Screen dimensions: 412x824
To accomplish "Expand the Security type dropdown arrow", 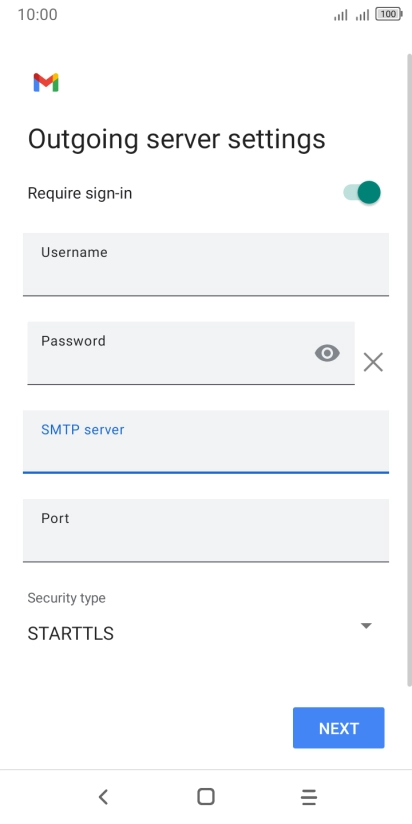I will (x=366, y=626).
